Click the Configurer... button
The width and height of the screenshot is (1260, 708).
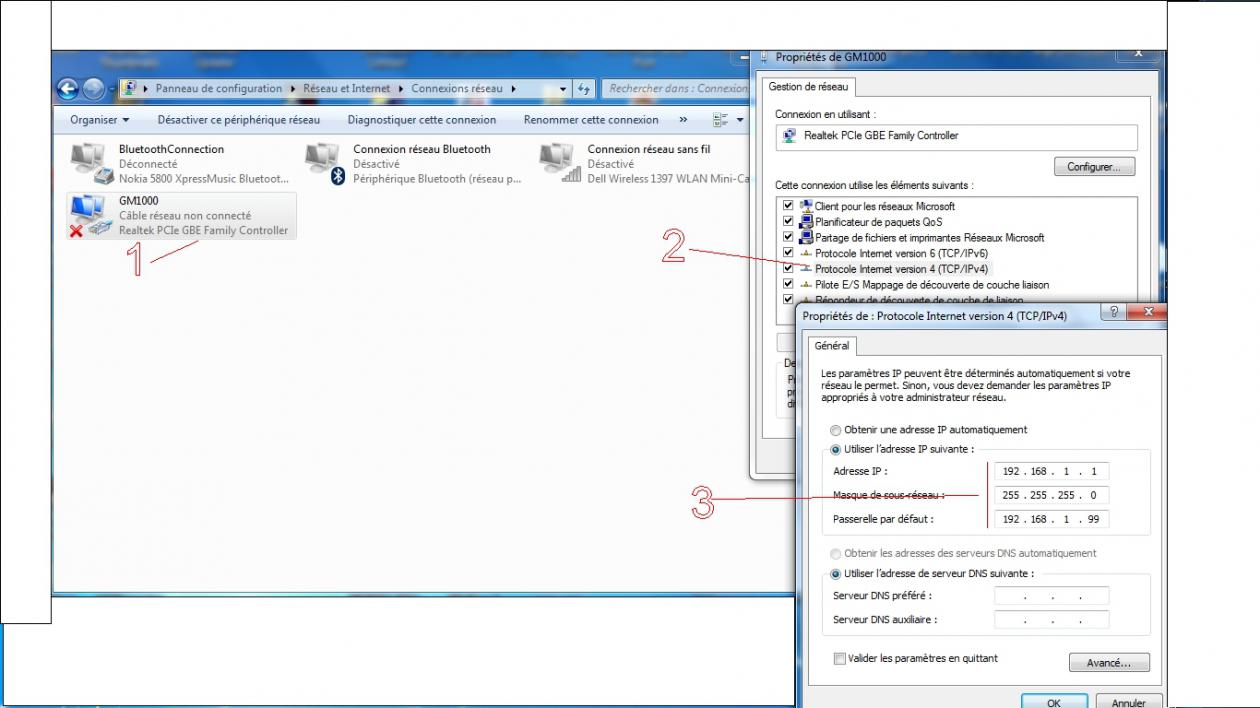1094,167
